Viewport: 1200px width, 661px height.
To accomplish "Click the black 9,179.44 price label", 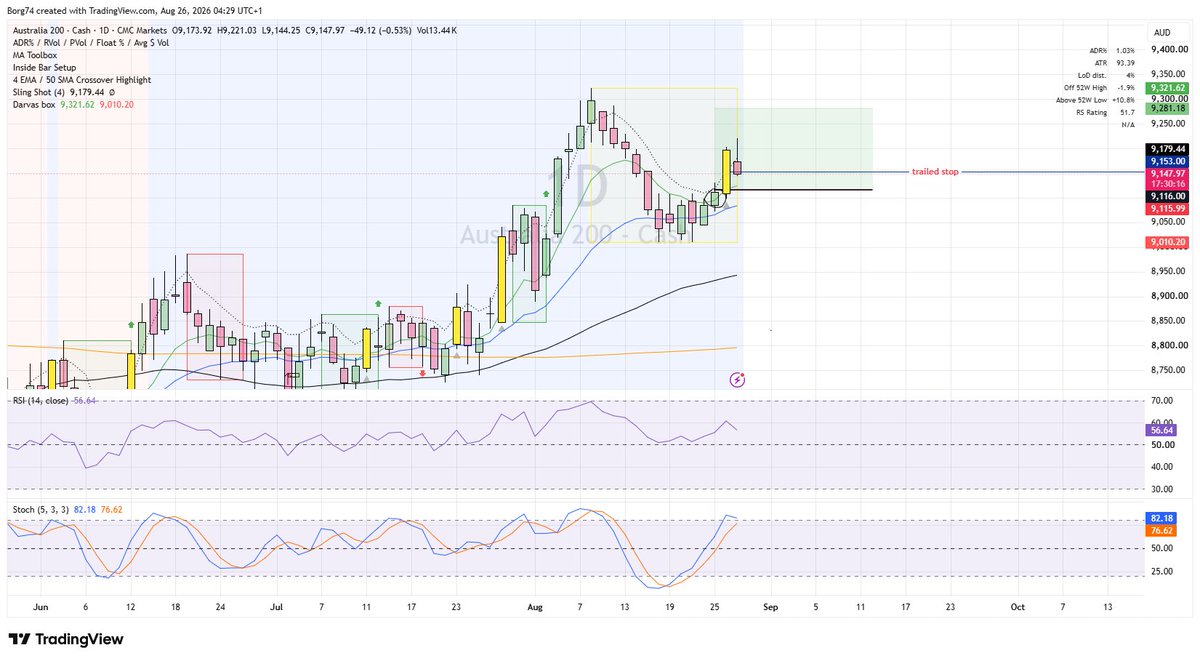I will point(1167,149).
